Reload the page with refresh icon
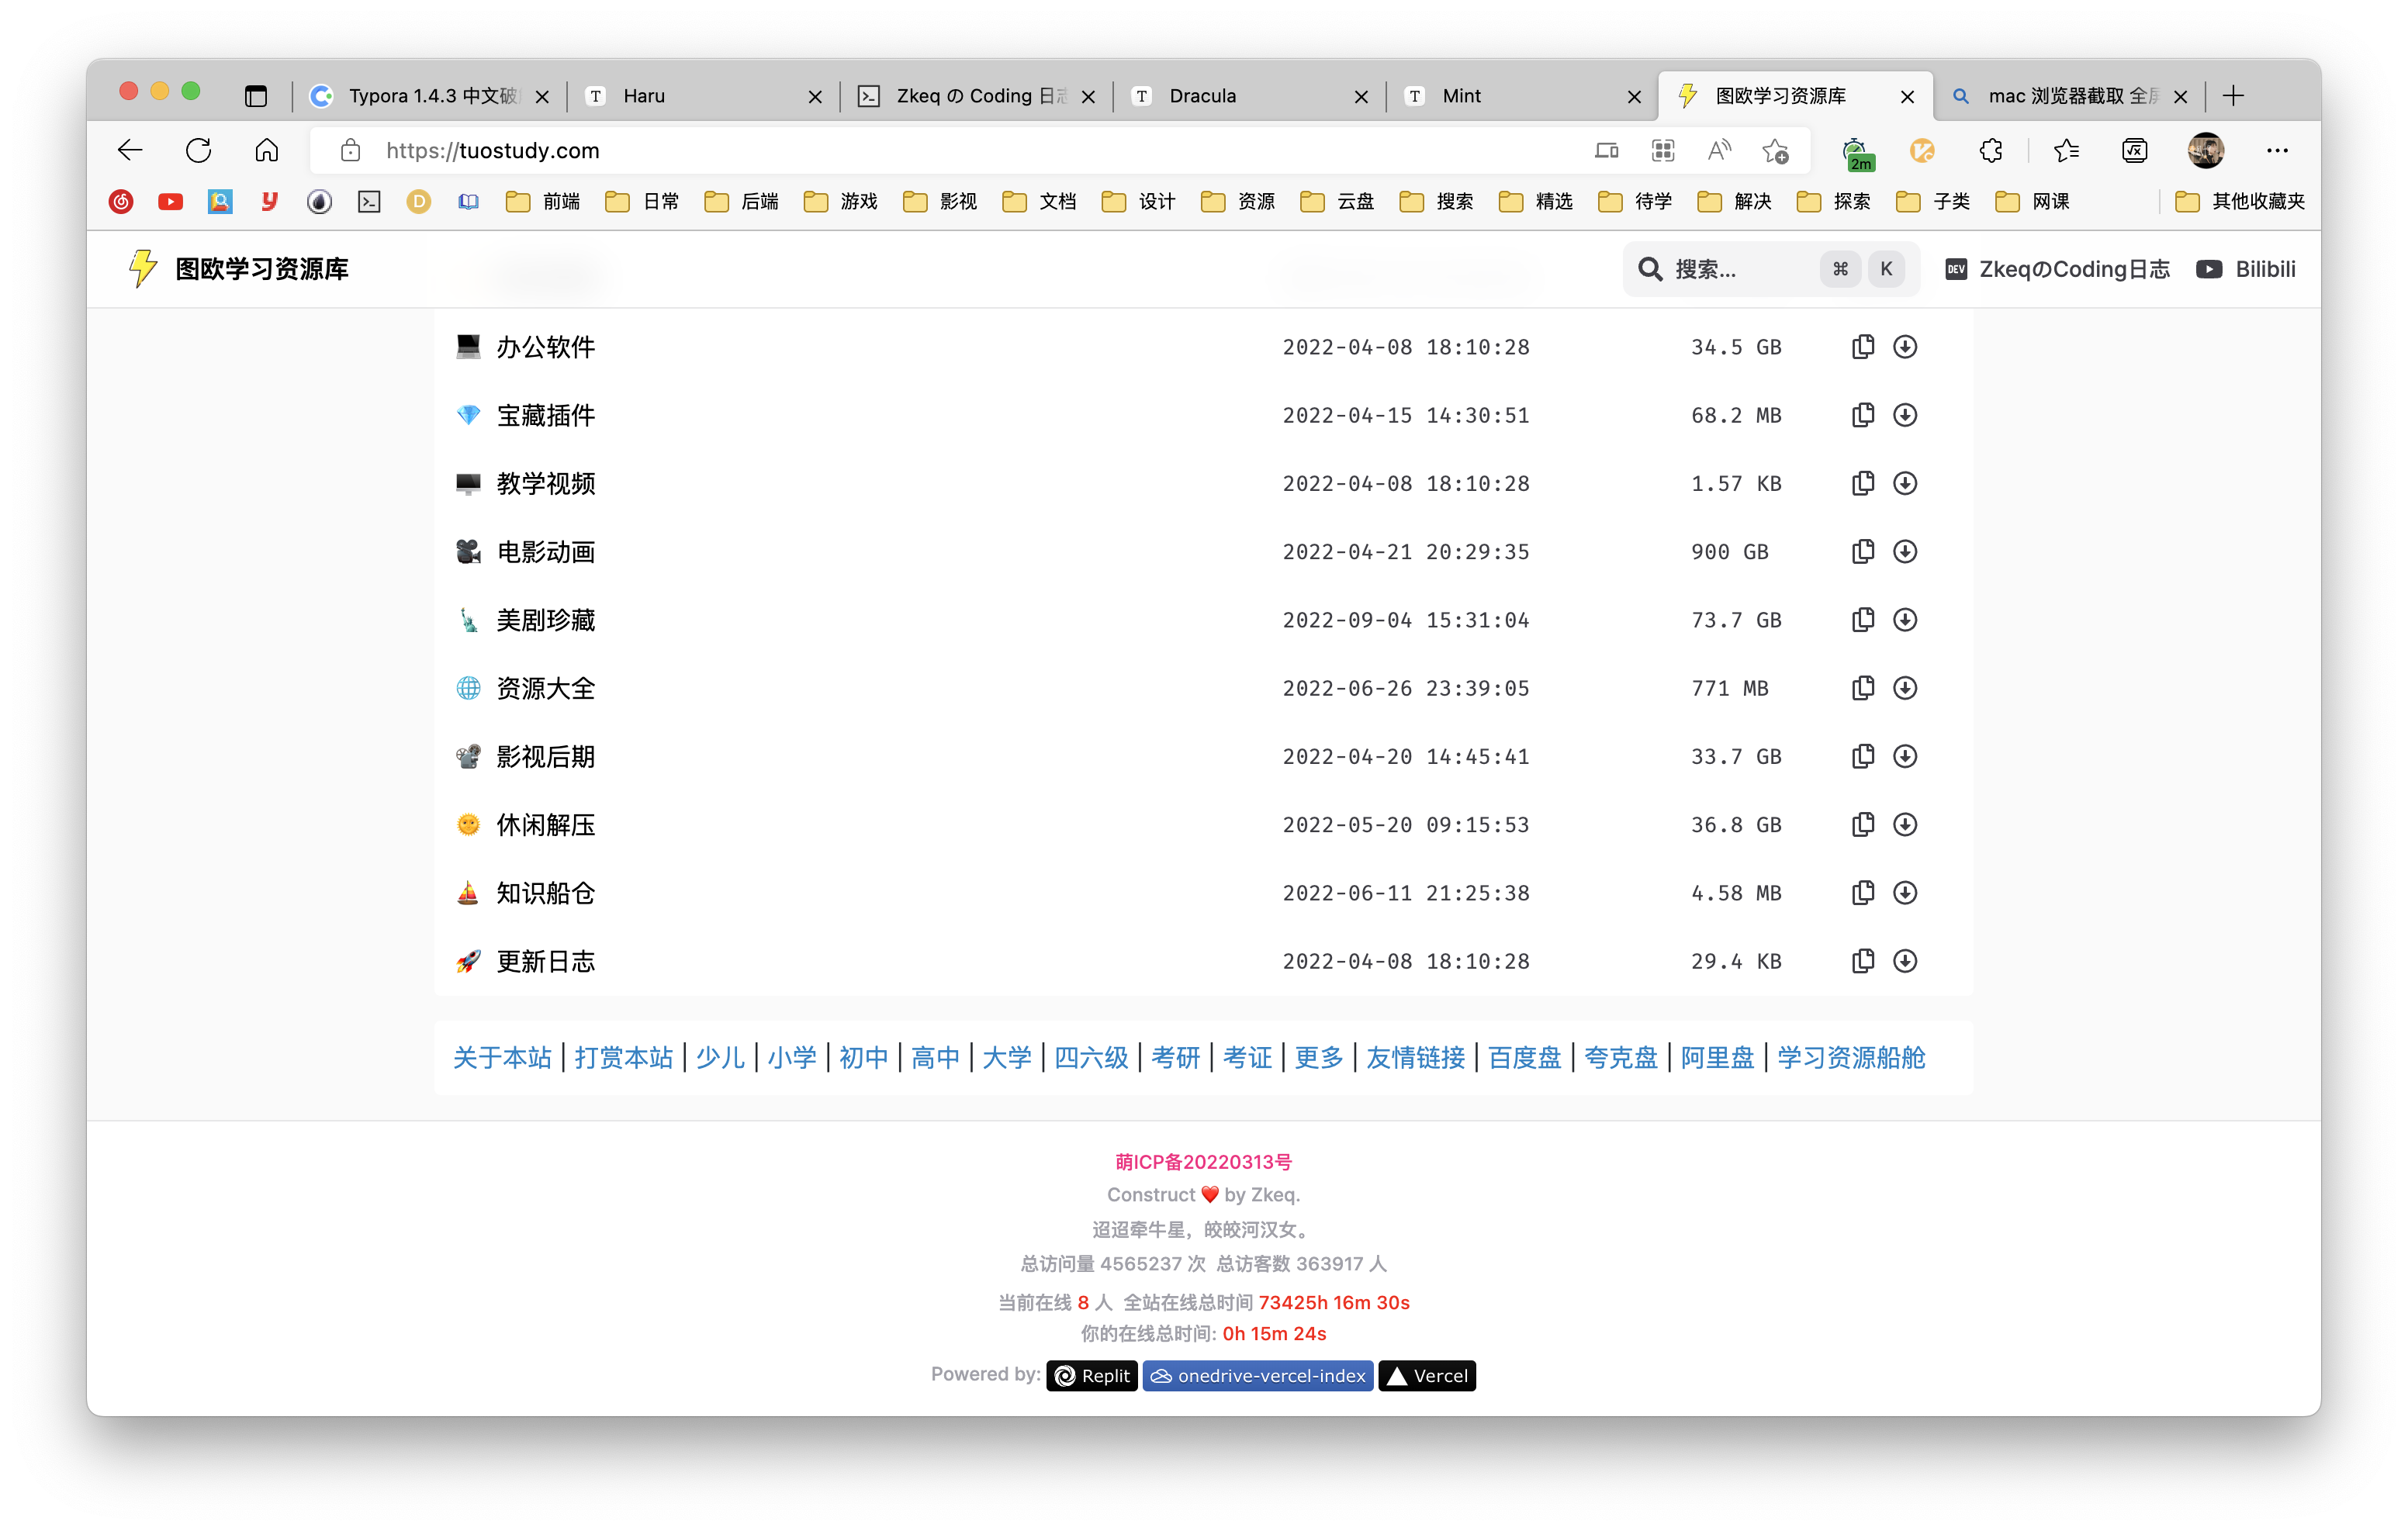2408x1531 pixels. (x=199, y=151)
